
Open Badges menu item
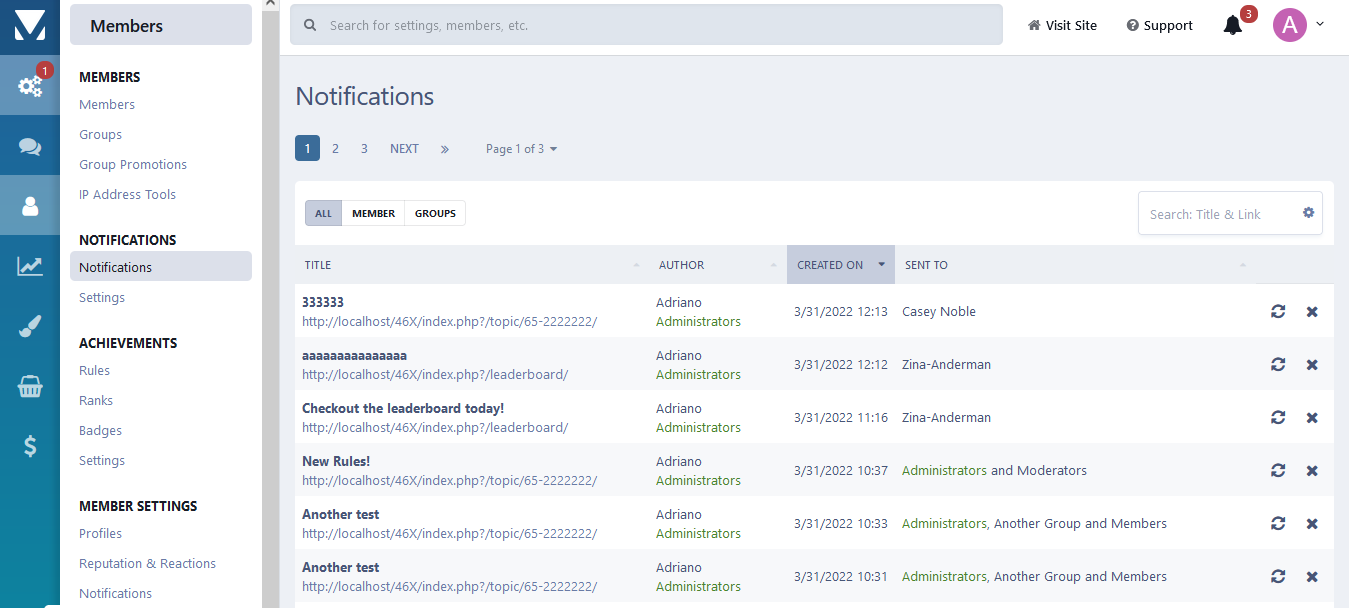click(100, 431)
